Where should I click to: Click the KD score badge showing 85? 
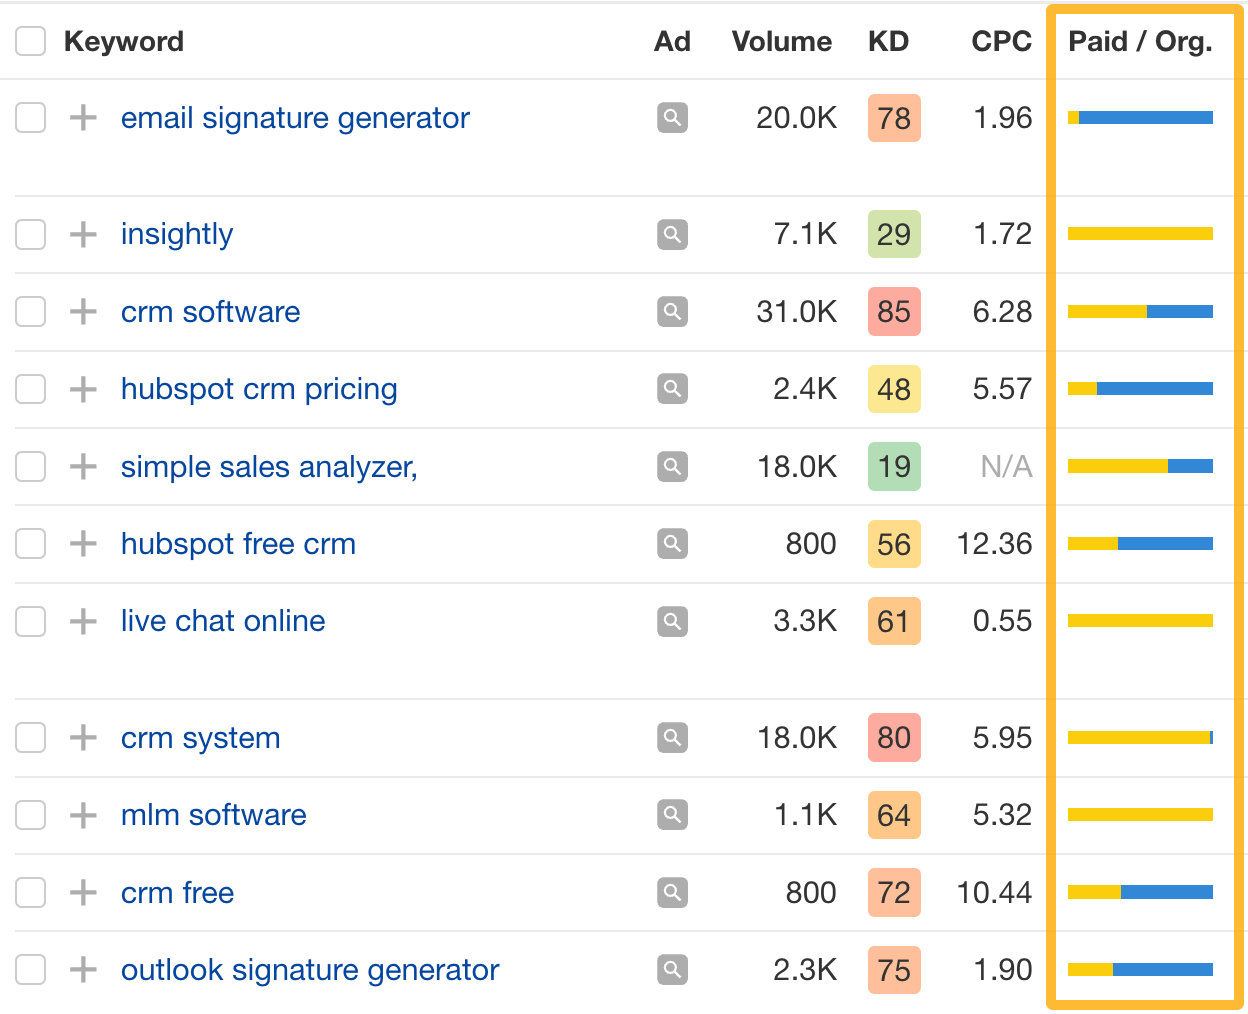tap(894, 311)
